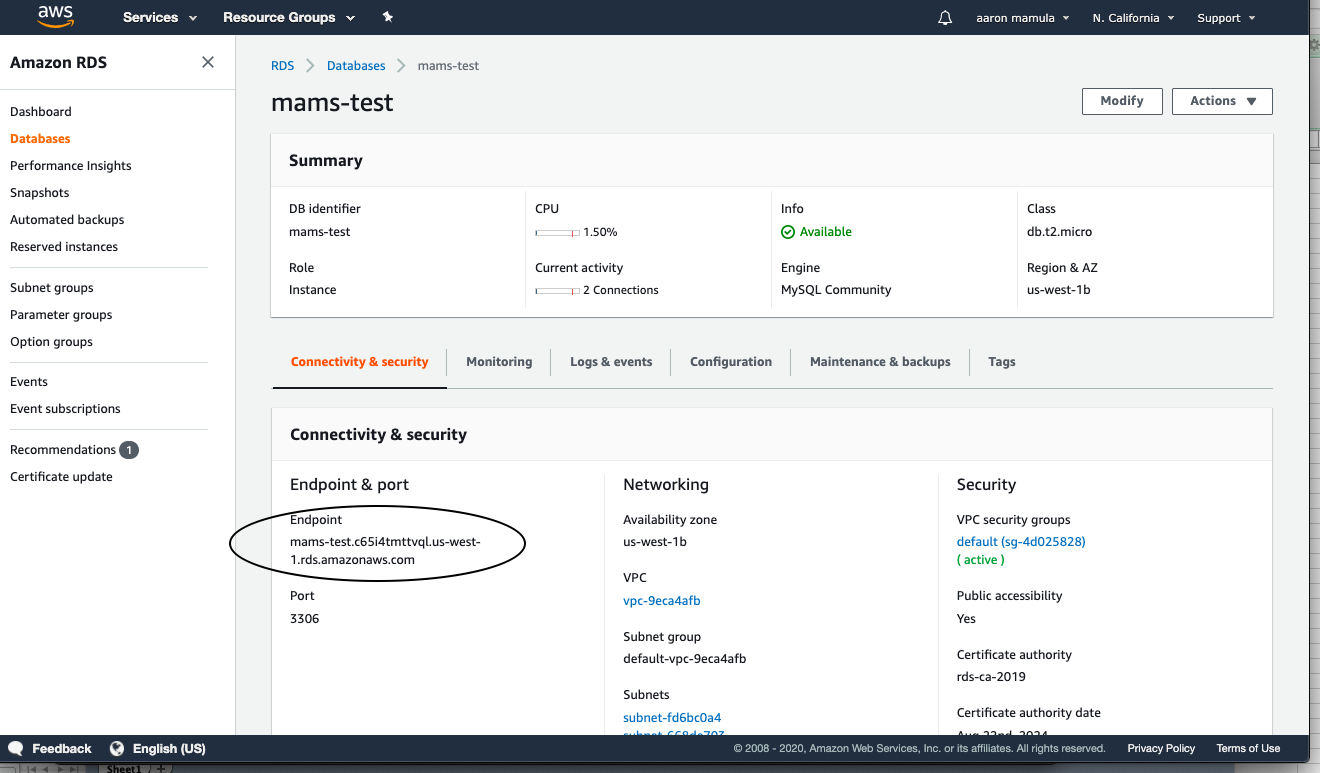Go to Databases breadcrumb link
Viewport: 1320px width, 773px height.
tap(356, 66)
